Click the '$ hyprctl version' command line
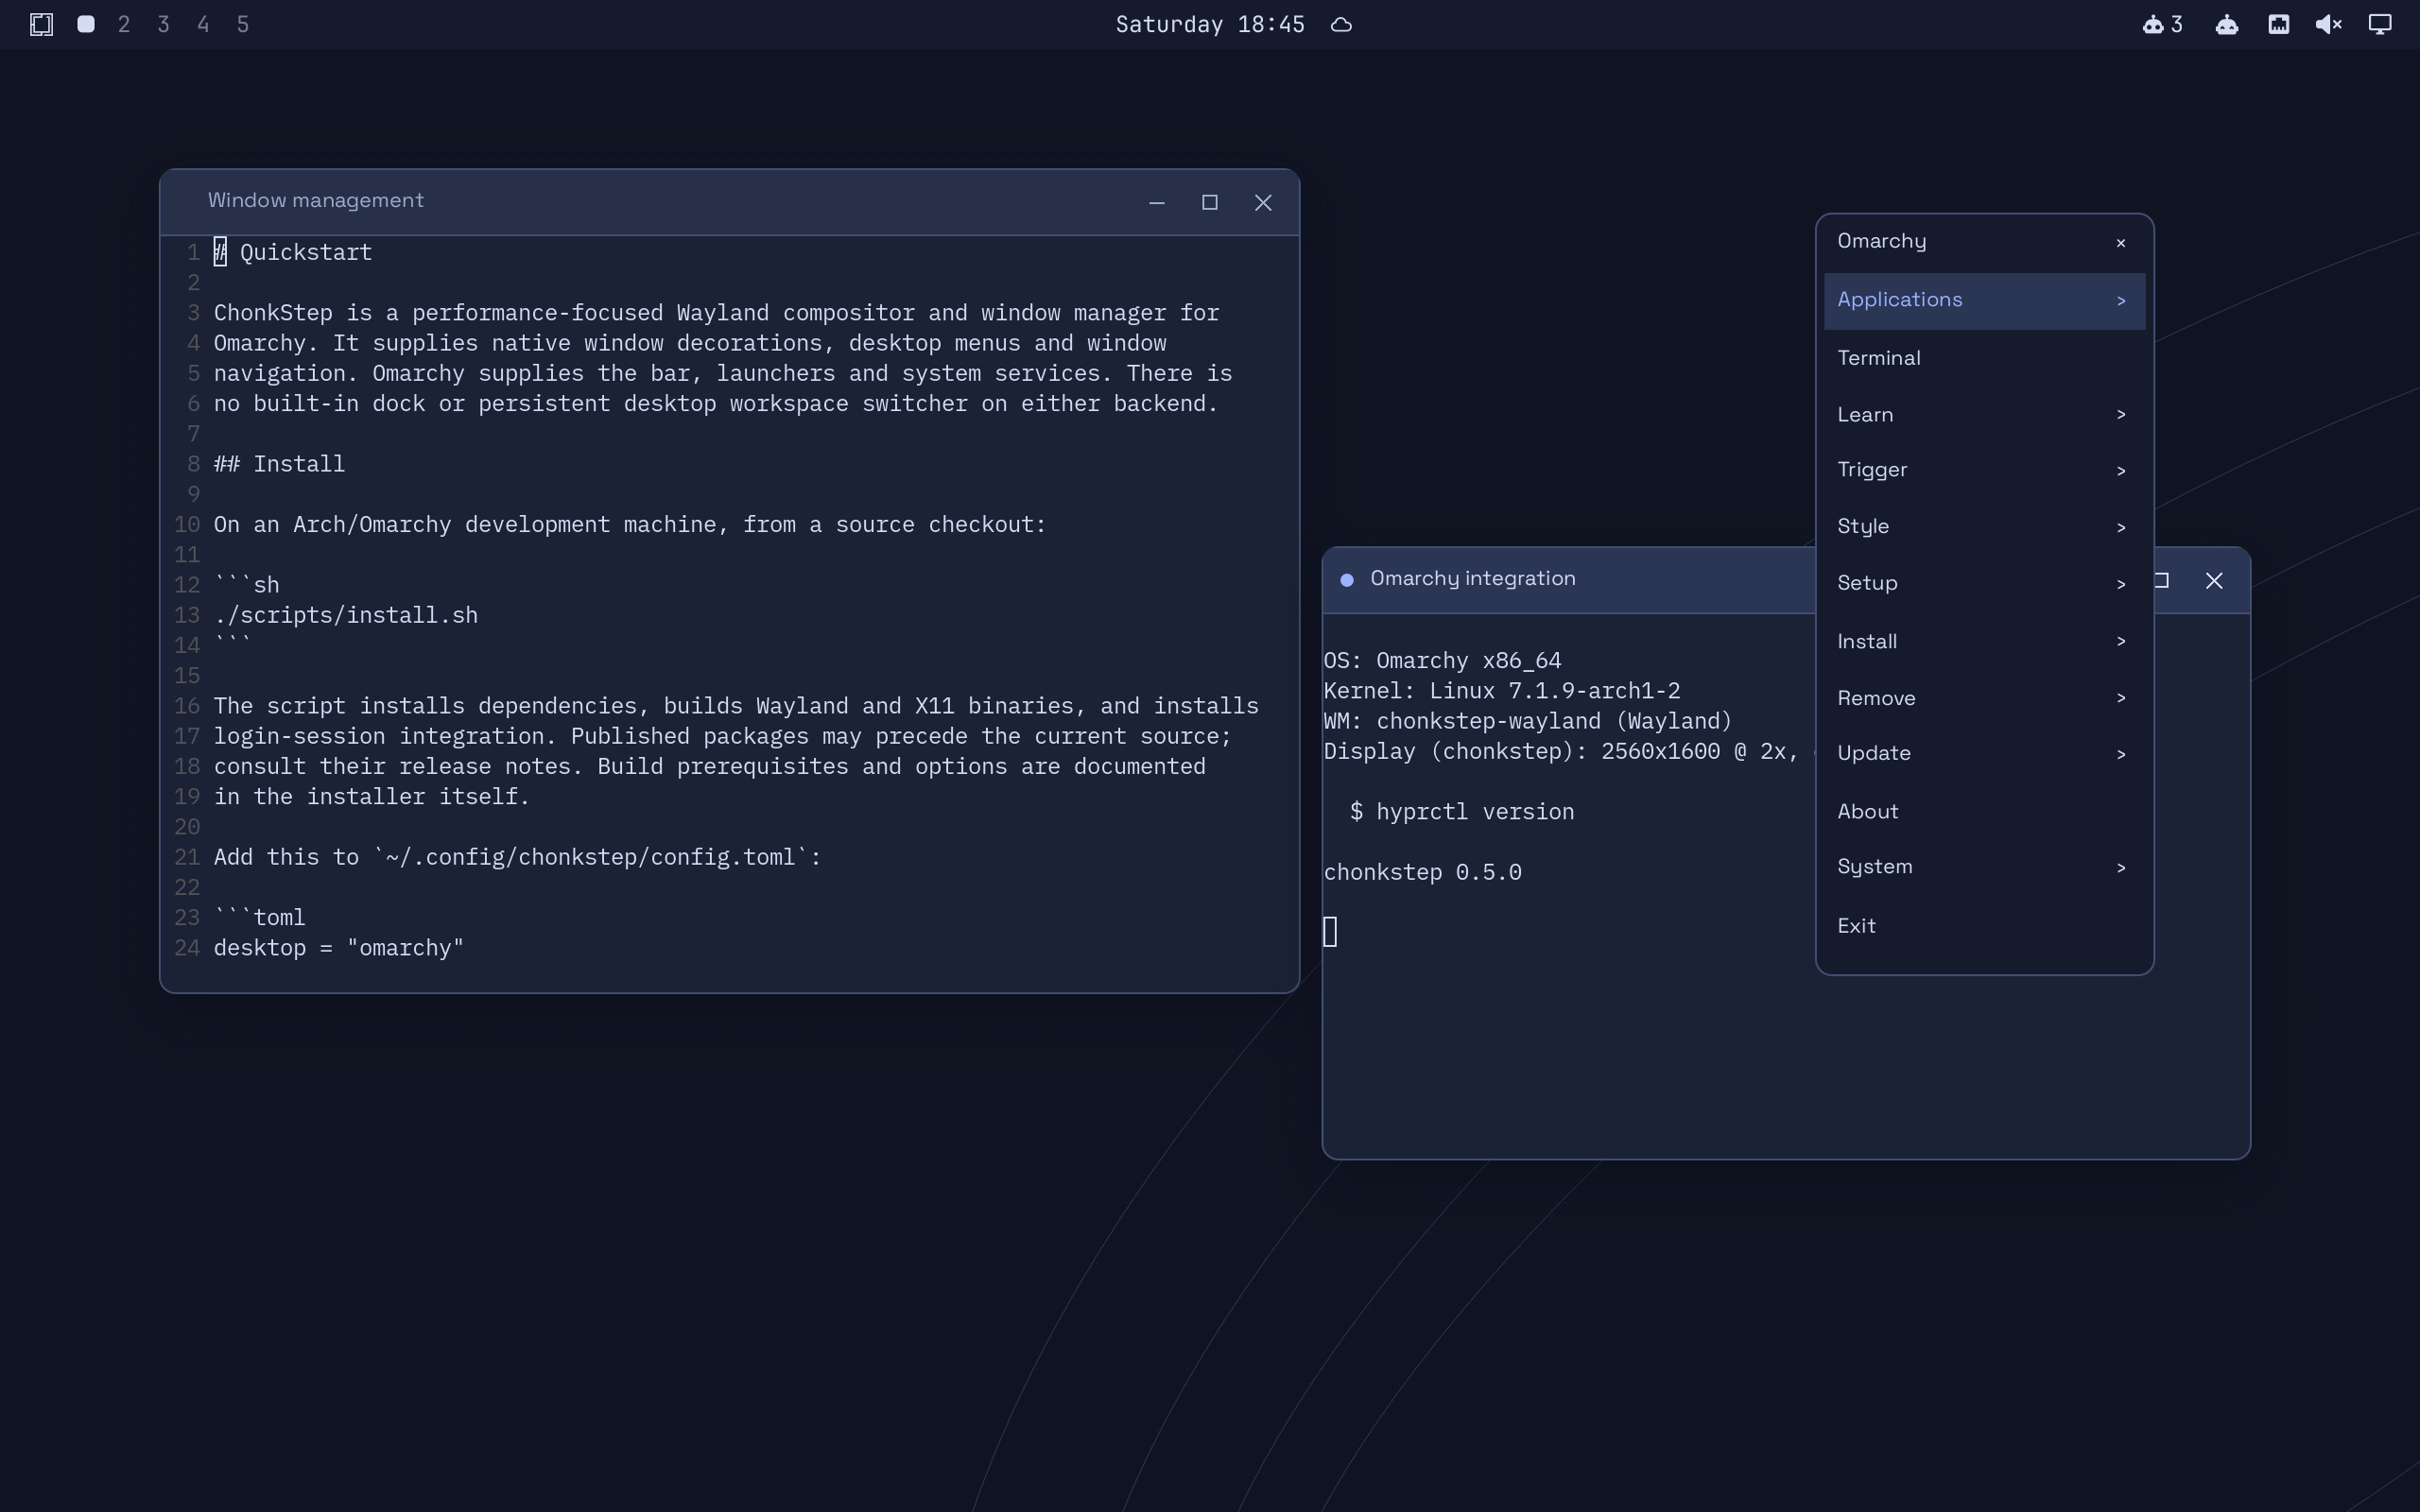Viewport: 2420px width, 1512px height. click(x=1462, y=812)
